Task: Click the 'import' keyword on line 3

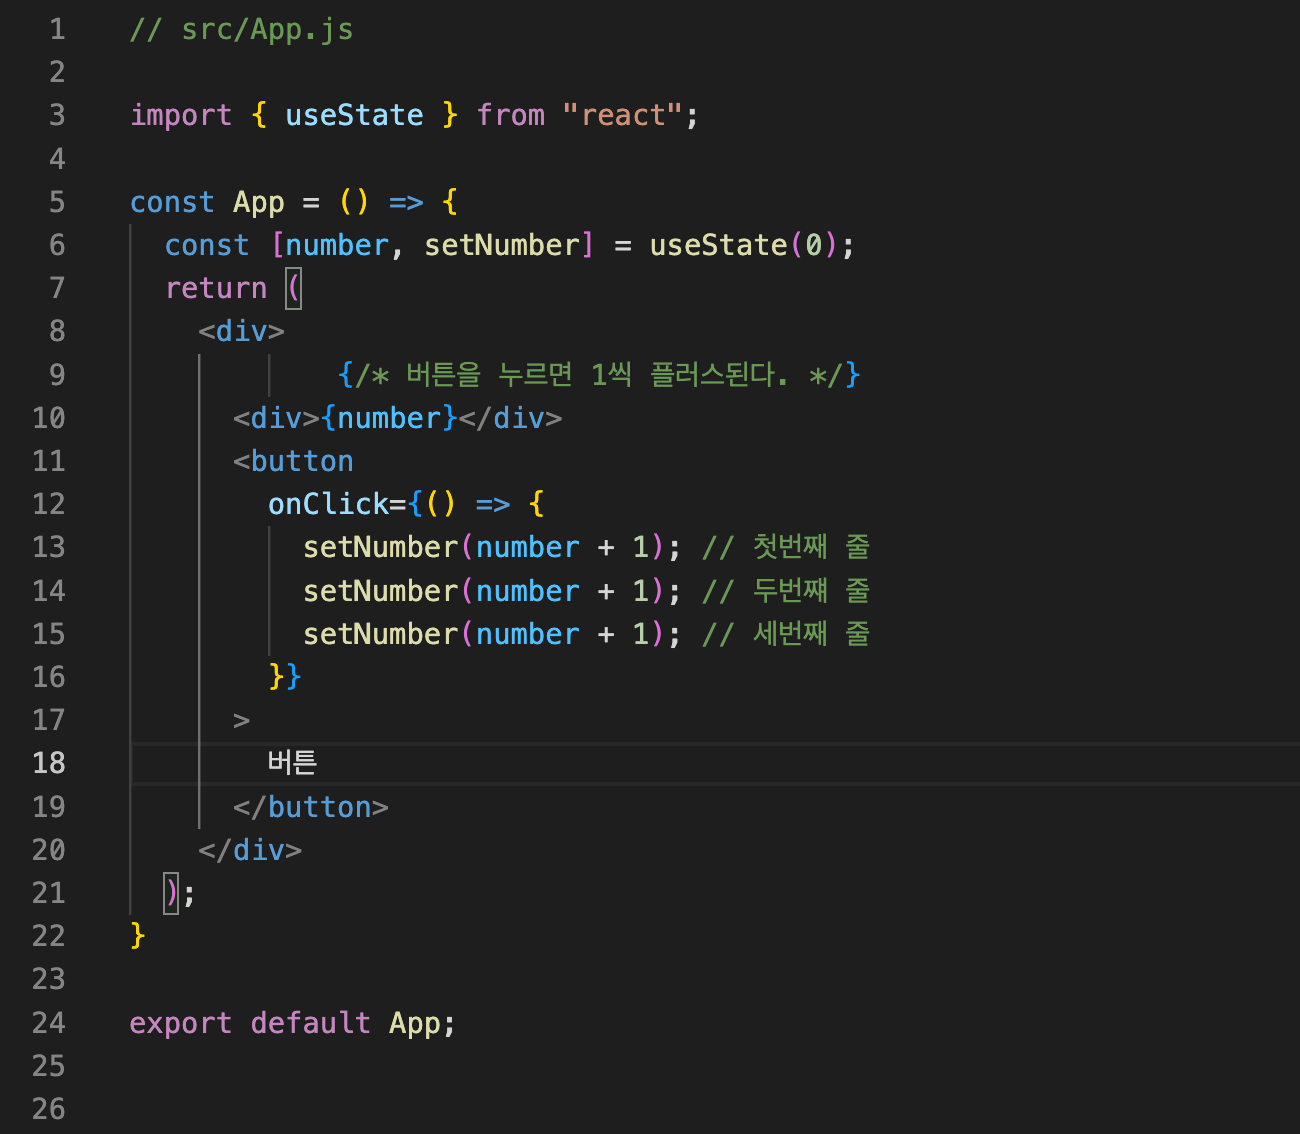Action: pyautogui.click(x=181, y=116)
